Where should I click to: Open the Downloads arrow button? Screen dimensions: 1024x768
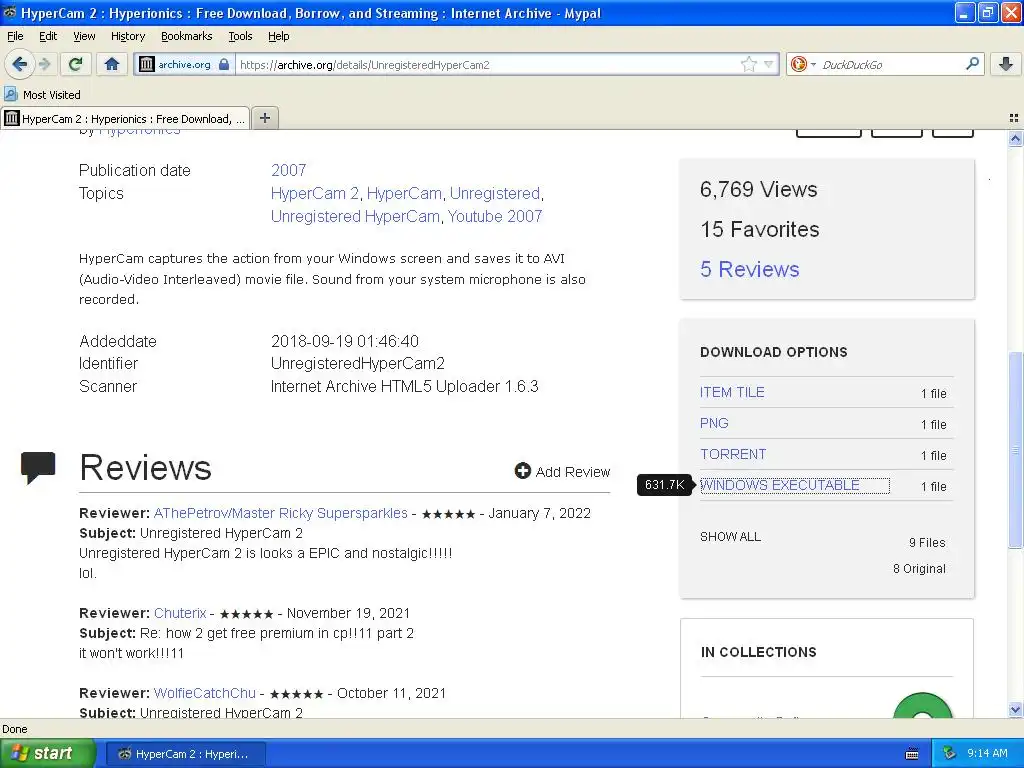(x=1006, y=64)
